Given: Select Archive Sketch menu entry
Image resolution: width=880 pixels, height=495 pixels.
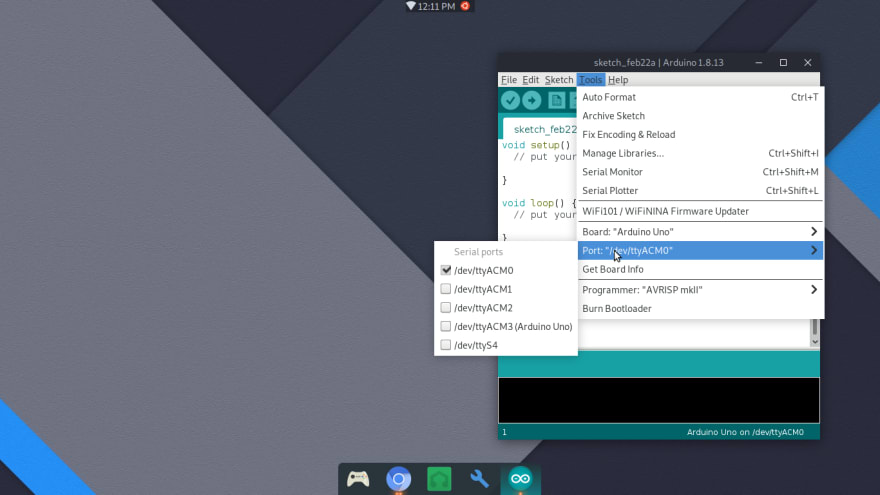Looking at the screenshot, I should [700, 116].
